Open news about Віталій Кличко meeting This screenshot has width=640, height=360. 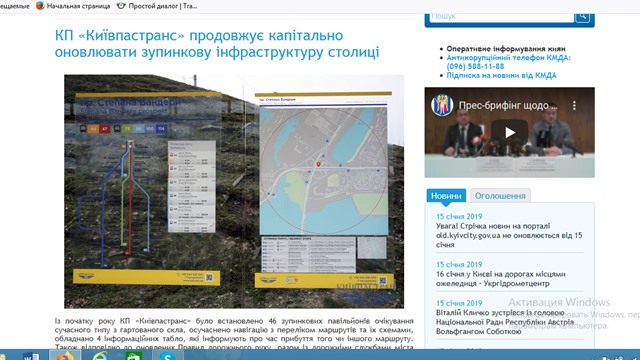tap(505, 322)
